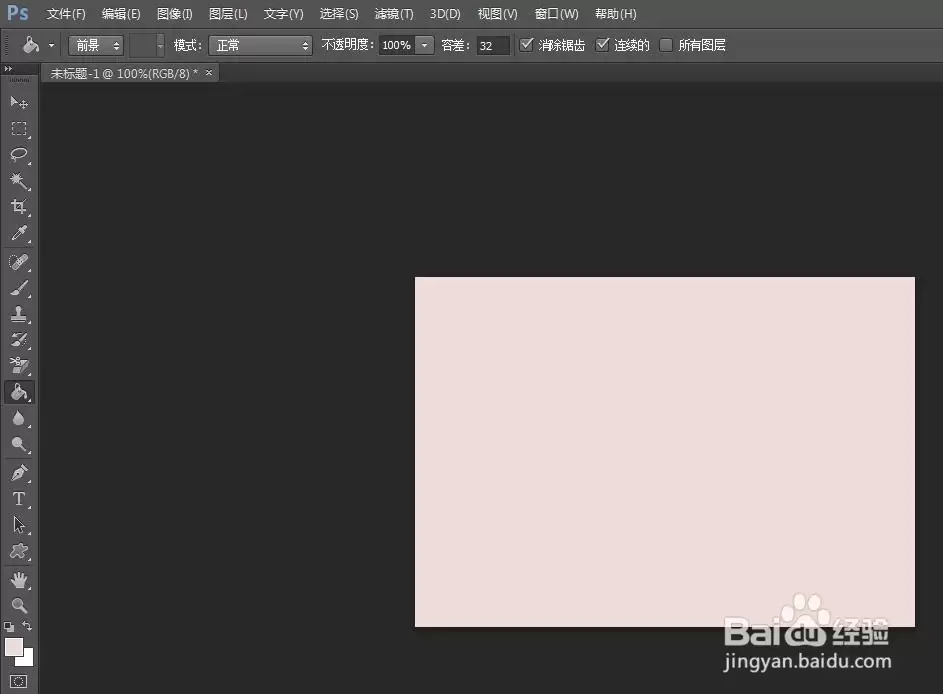Select the Lasso tool
Image resolution: width=943 pixels, height=694 pixels.
click(x=19, y=155)
